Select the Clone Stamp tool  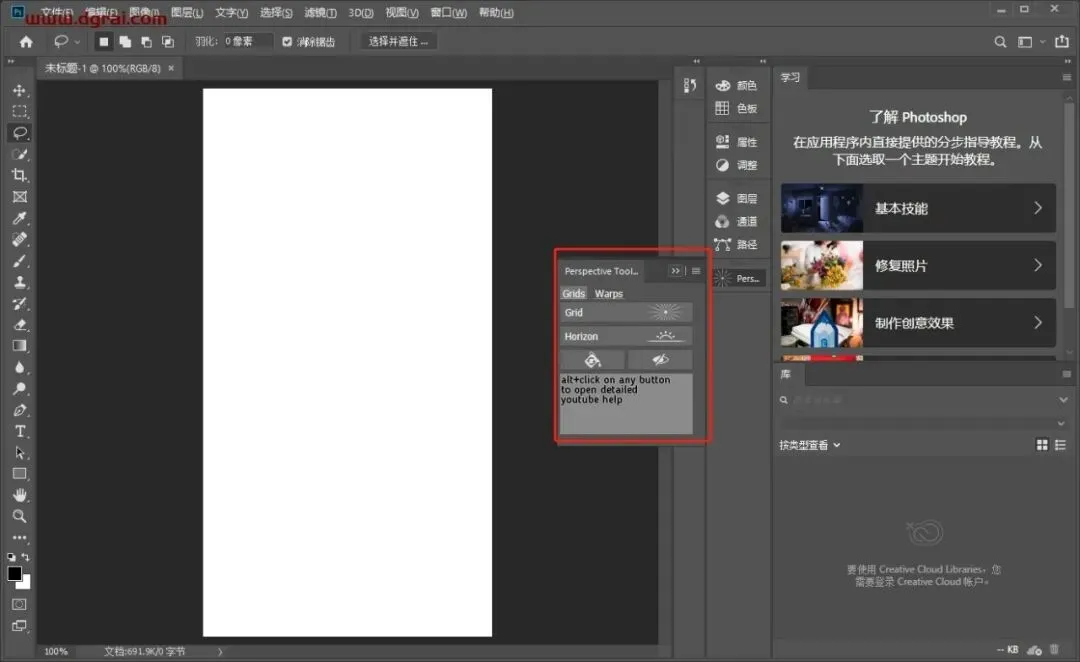click(19, 282)
